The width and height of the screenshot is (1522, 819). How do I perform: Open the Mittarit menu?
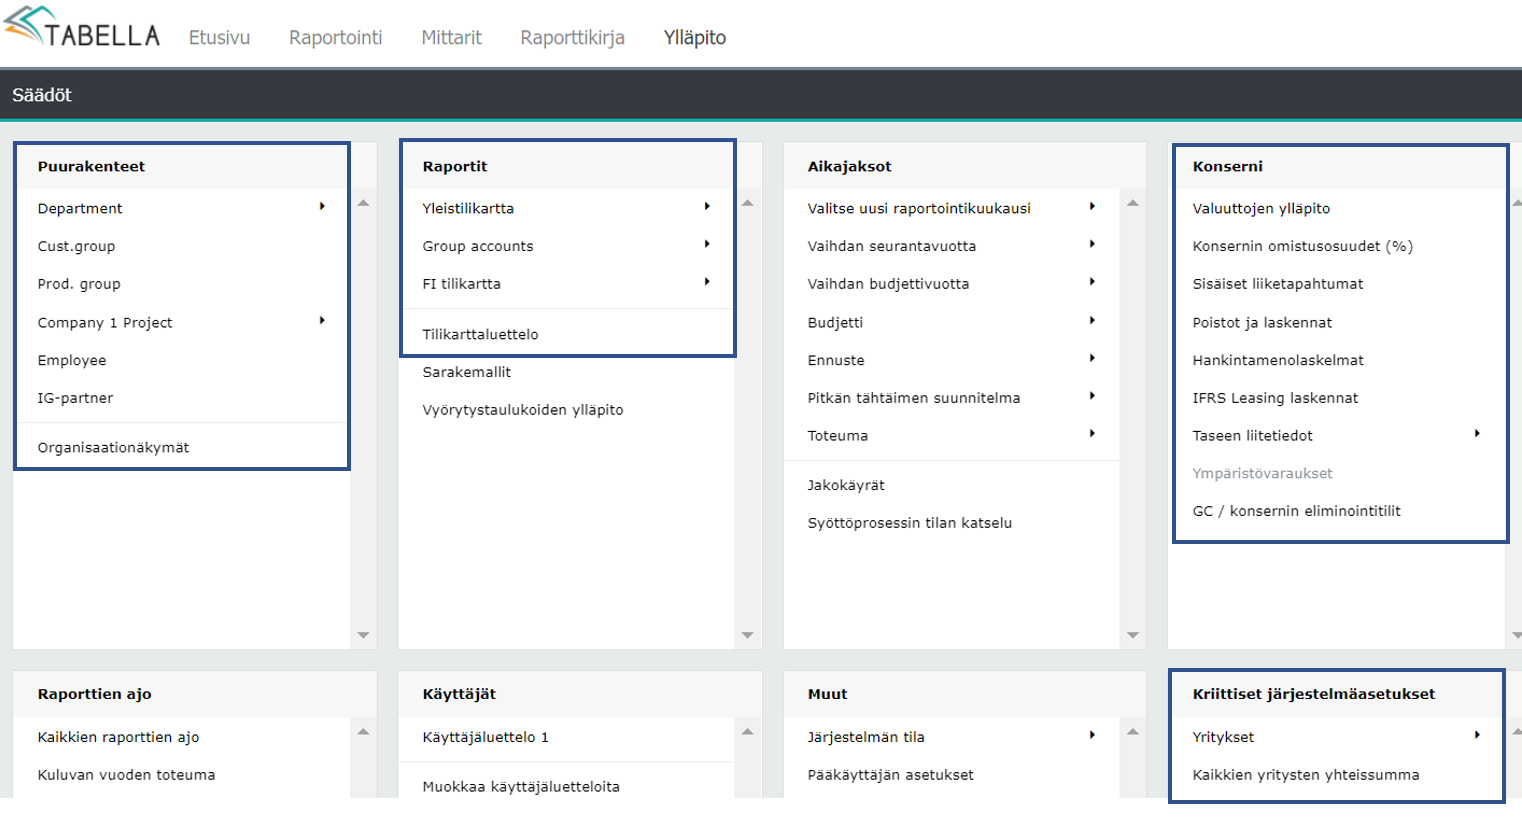451,38
